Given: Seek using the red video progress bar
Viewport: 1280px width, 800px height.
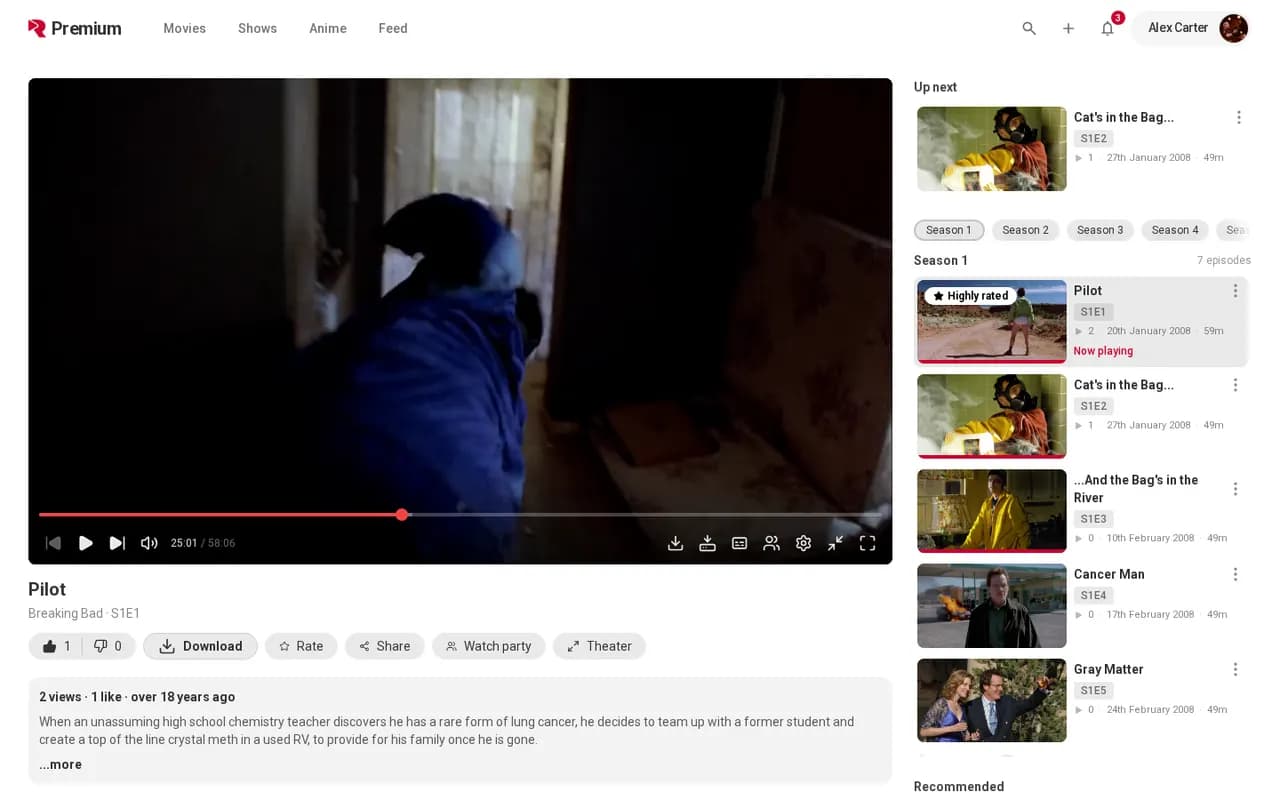Looking at the screenshot, I should point(460,515).
